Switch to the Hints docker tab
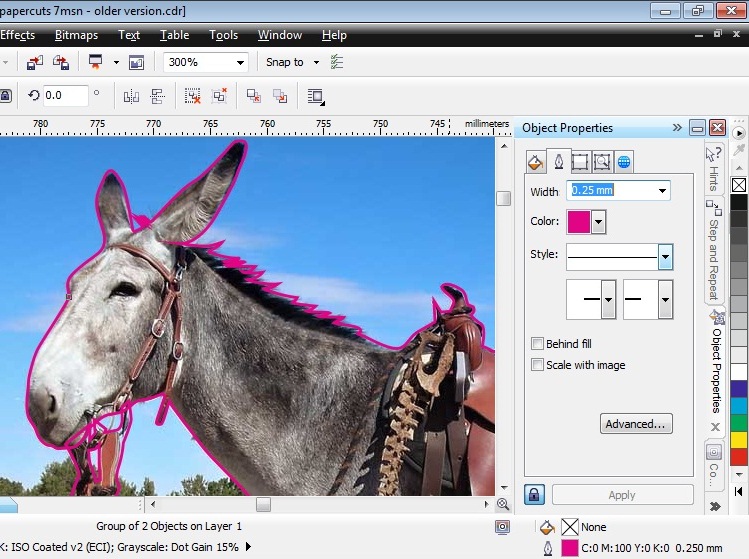Screen dimensions: 749x559 (x=713, y=170)
